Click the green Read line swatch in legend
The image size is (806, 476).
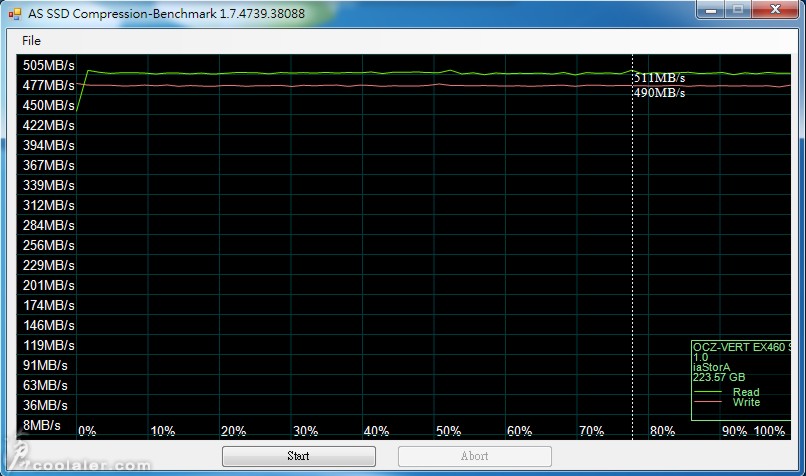click(708, 393)
